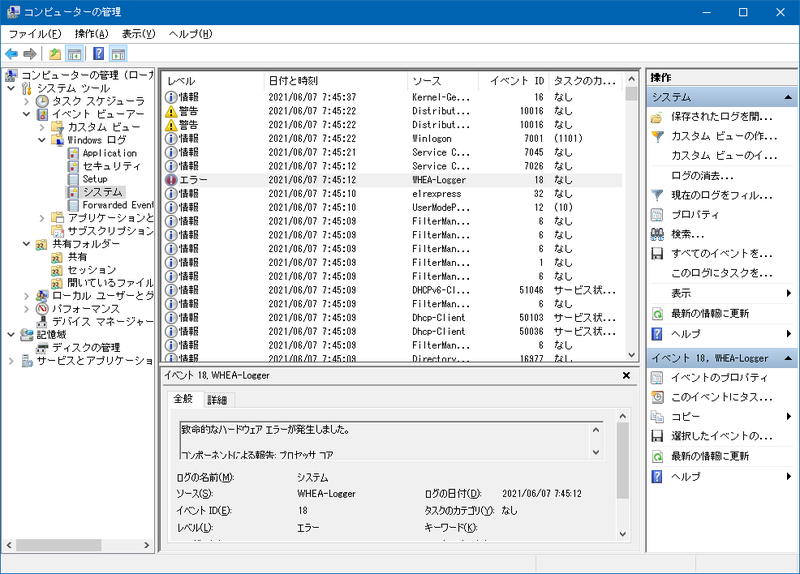Close the event preview pane
The image size is (800, 574).
pyautogui.click(x=626, y=376)
